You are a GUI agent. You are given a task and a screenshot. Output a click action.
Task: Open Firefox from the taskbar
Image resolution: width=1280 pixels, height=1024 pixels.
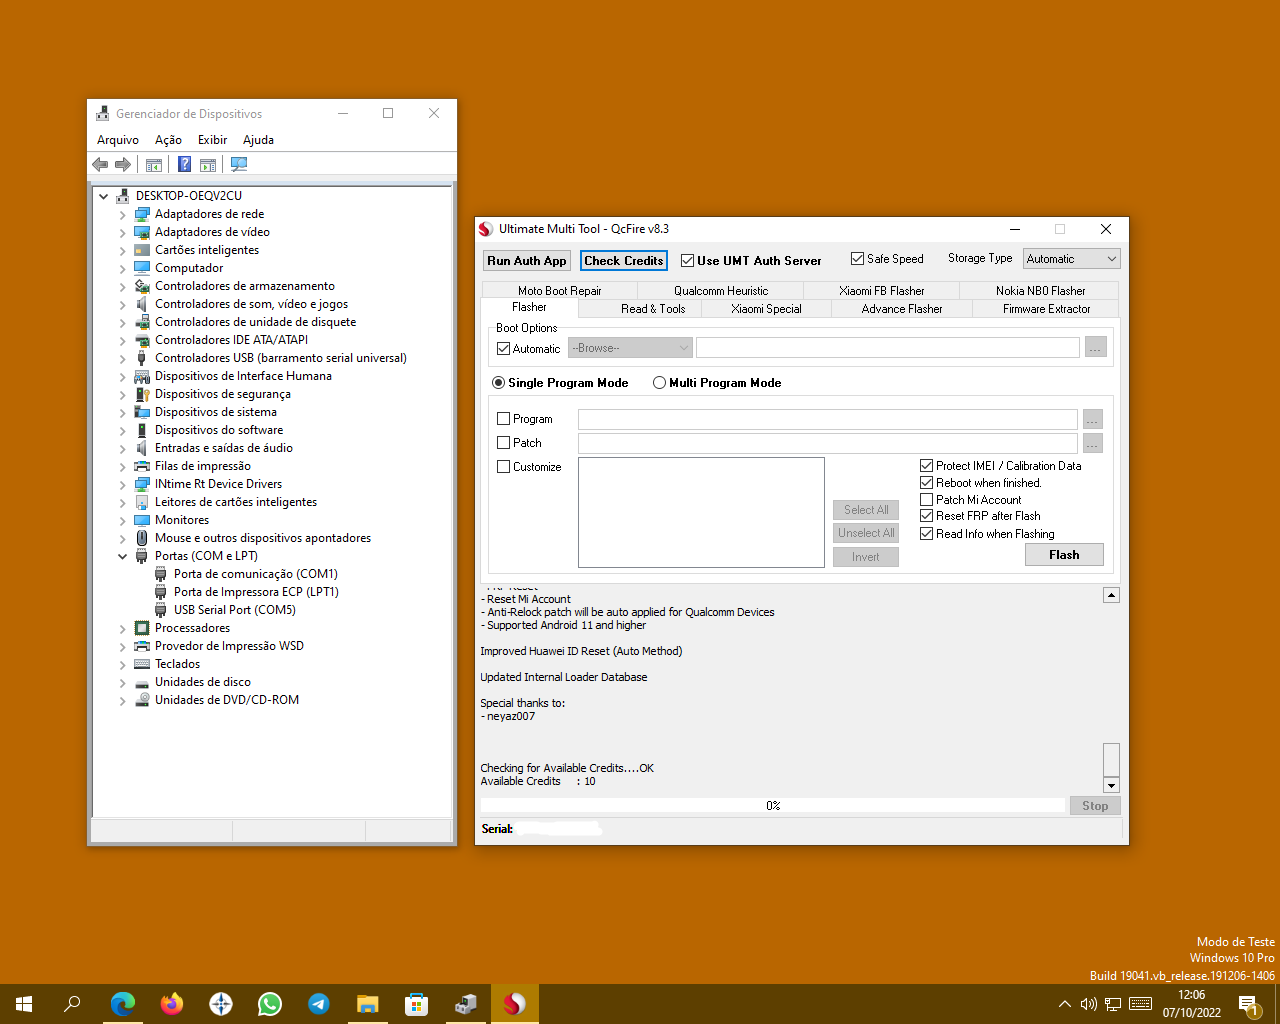pyautogui.click(x=172, y=1004)
